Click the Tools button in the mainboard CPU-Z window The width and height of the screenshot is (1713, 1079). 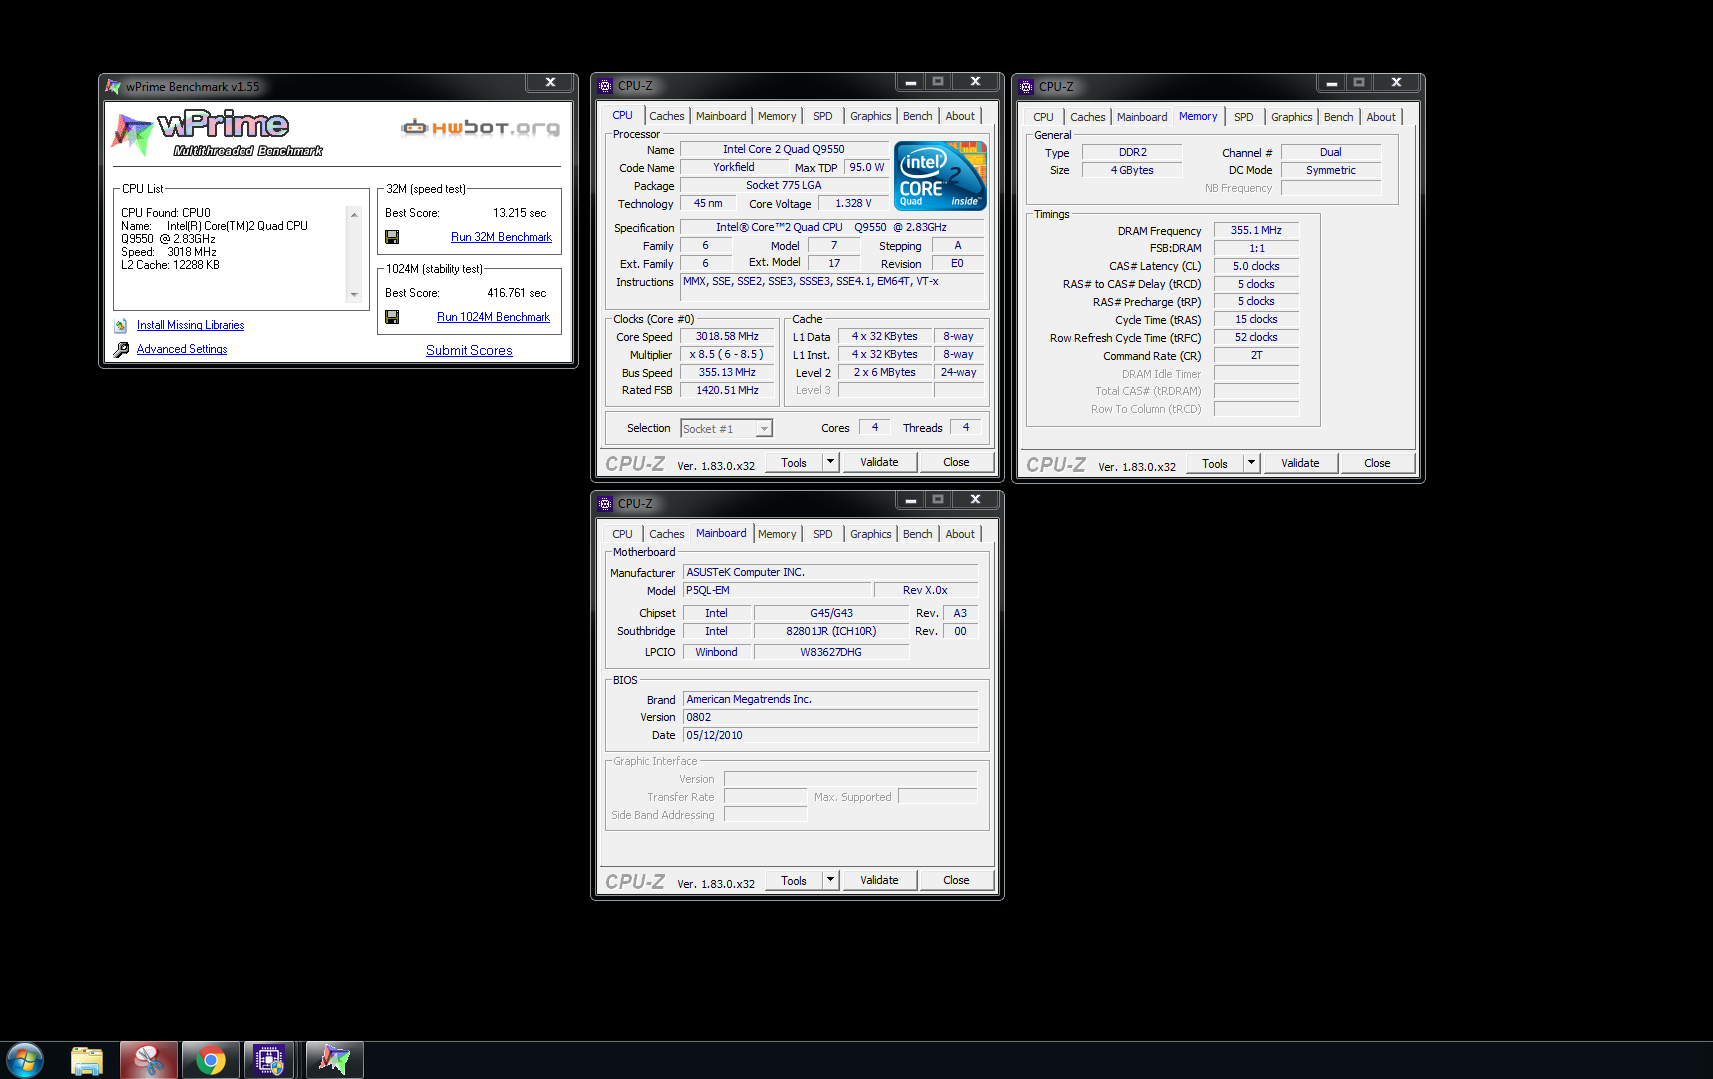(794, 880)
